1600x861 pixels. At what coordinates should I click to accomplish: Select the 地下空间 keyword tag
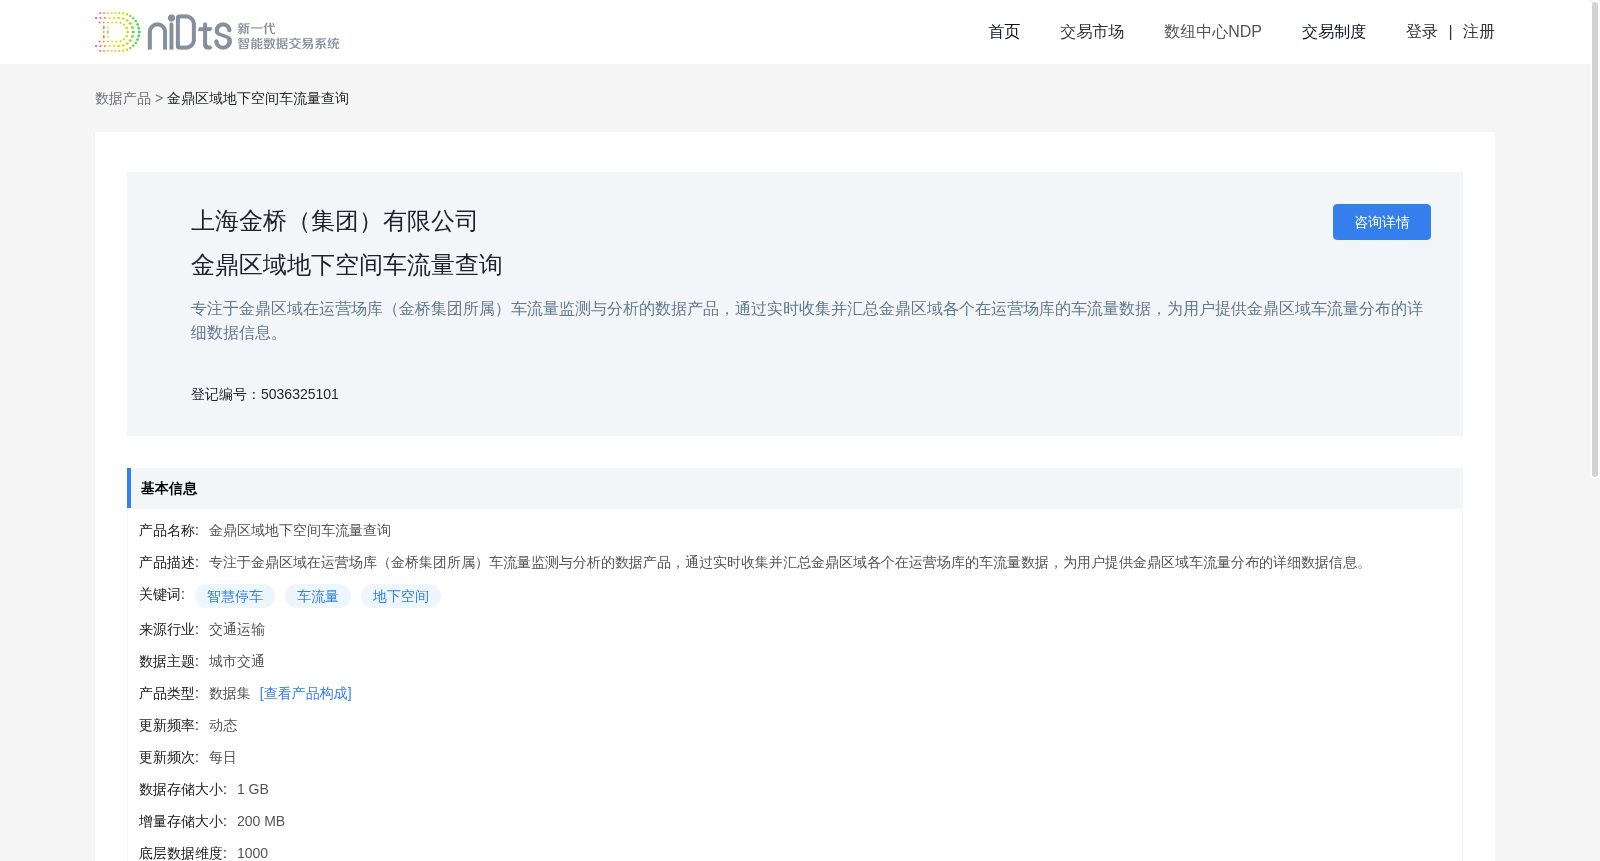(401, 596)
